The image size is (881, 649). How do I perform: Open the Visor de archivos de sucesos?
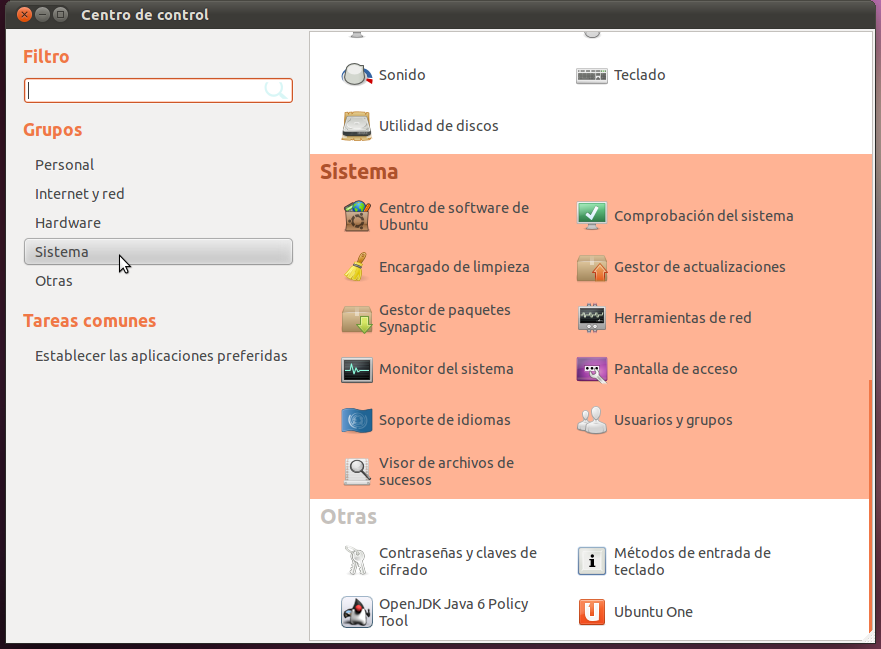coord(445,471)
